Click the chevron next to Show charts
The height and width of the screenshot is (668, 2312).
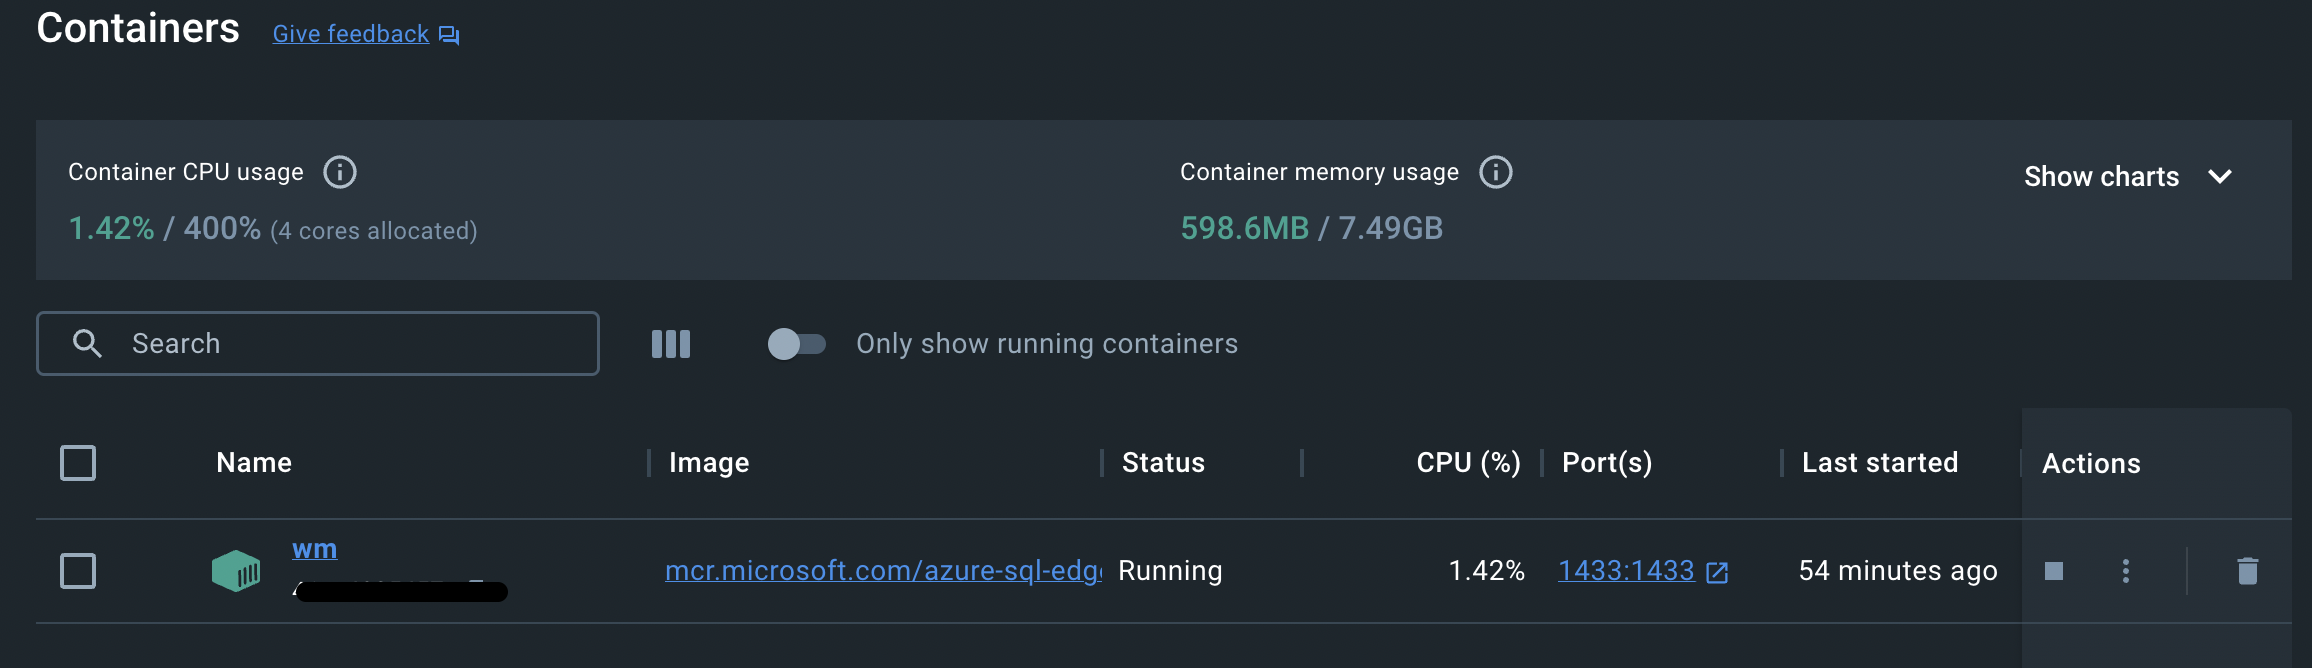click(x=2220, y=177)
